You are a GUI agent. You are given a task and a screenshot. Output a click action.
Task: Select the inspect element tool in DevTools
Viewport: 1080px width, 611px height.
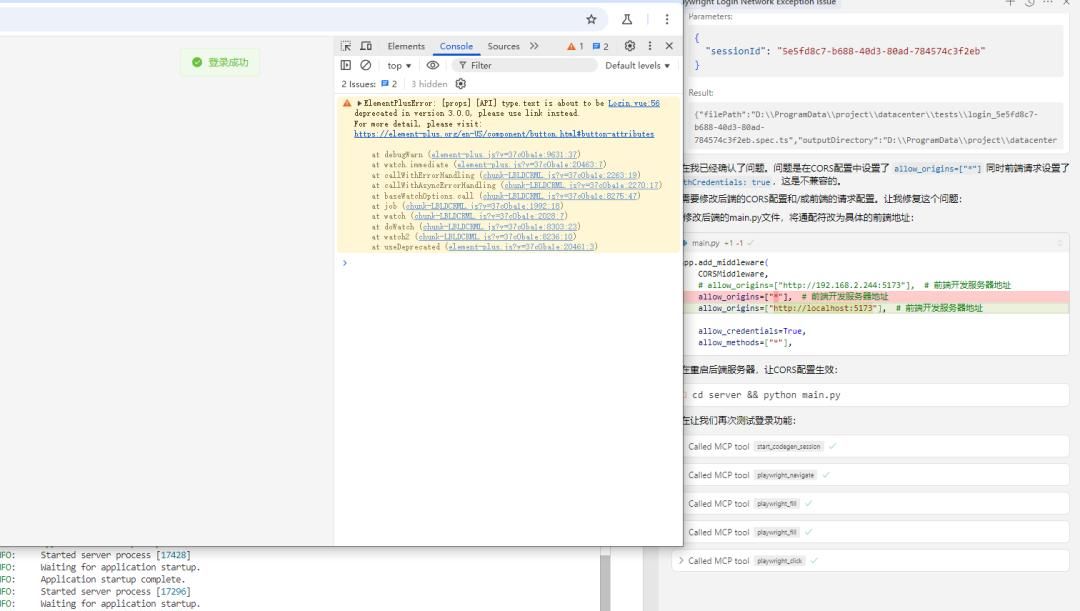click(346, 45)
